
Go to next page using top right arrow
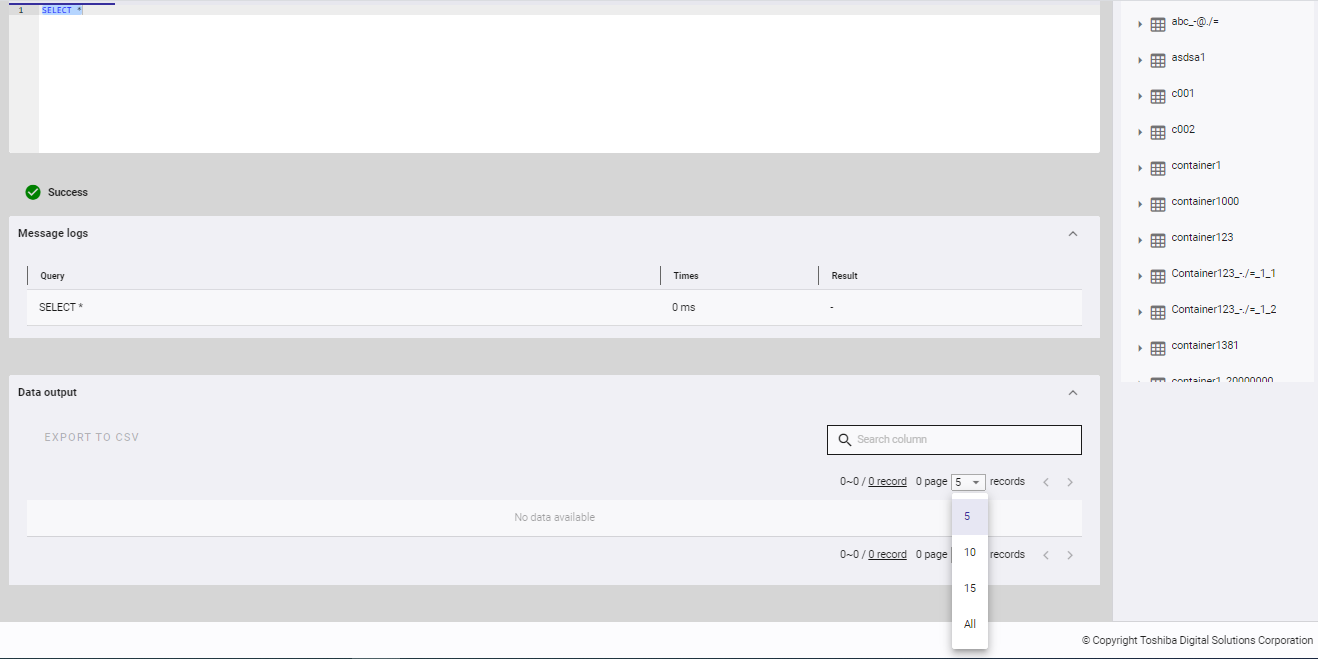pyautogui.click(x=1070, y=482)
